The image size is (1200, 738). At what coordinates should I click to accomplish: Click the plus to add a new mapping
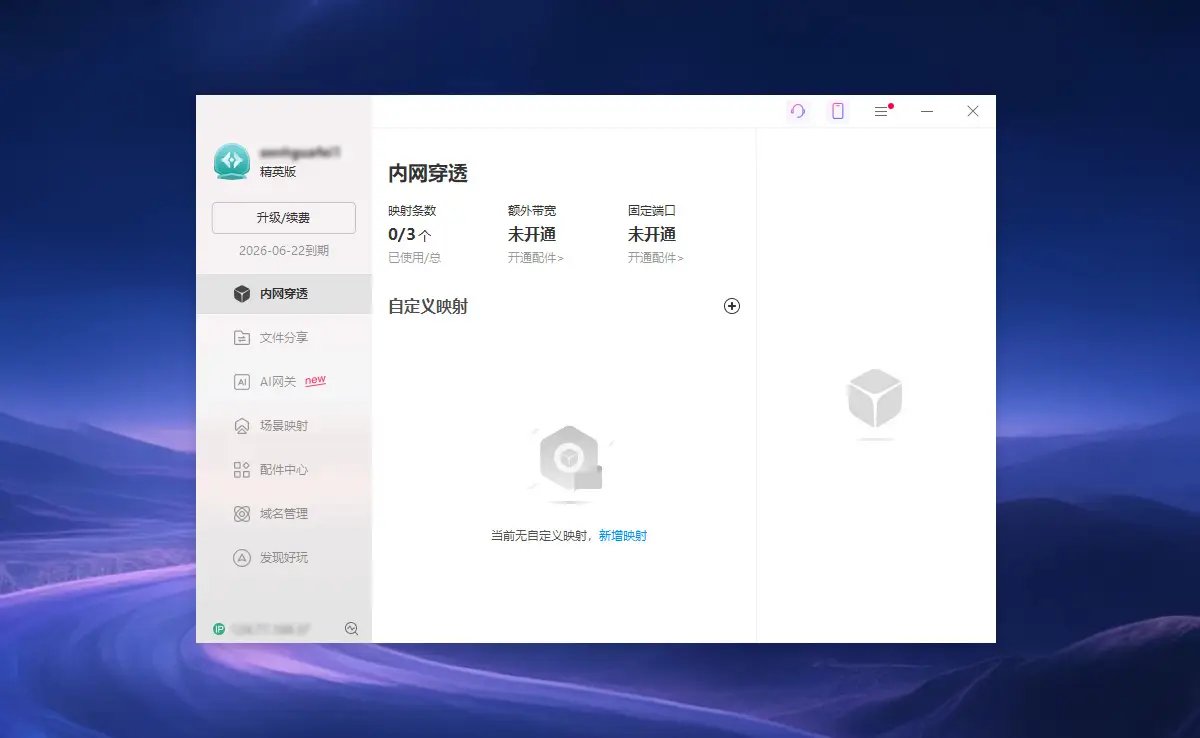pyautogui.click(x=732, y=306)
